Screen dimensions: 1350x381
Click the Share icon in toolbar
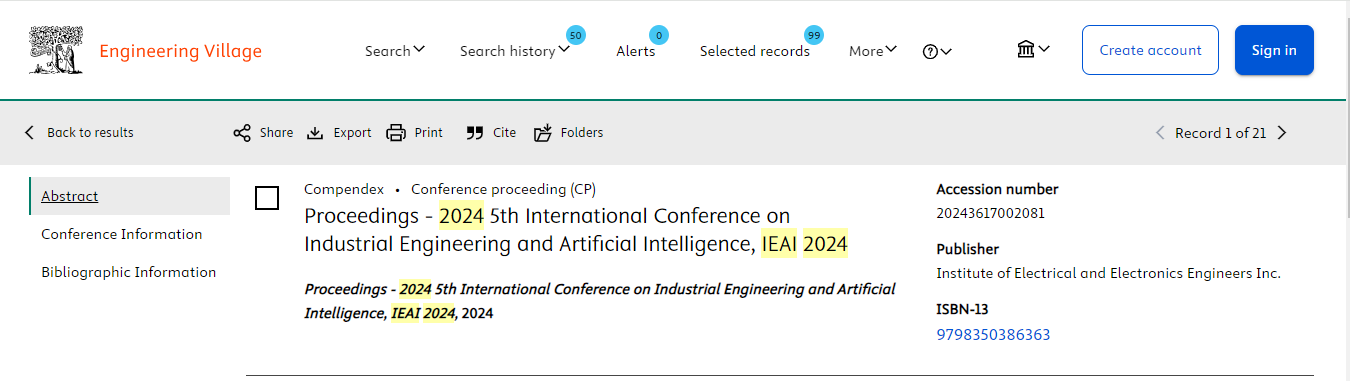[242, 133]
